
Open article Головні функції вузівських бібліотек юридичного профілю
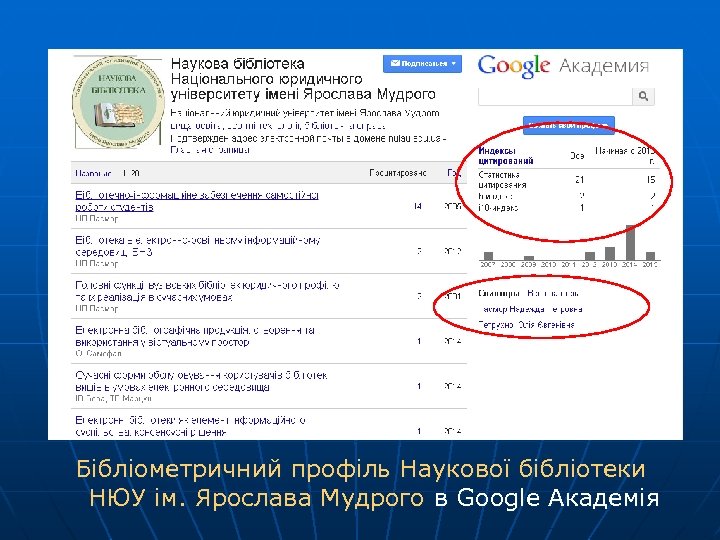(x=207, y=291)
